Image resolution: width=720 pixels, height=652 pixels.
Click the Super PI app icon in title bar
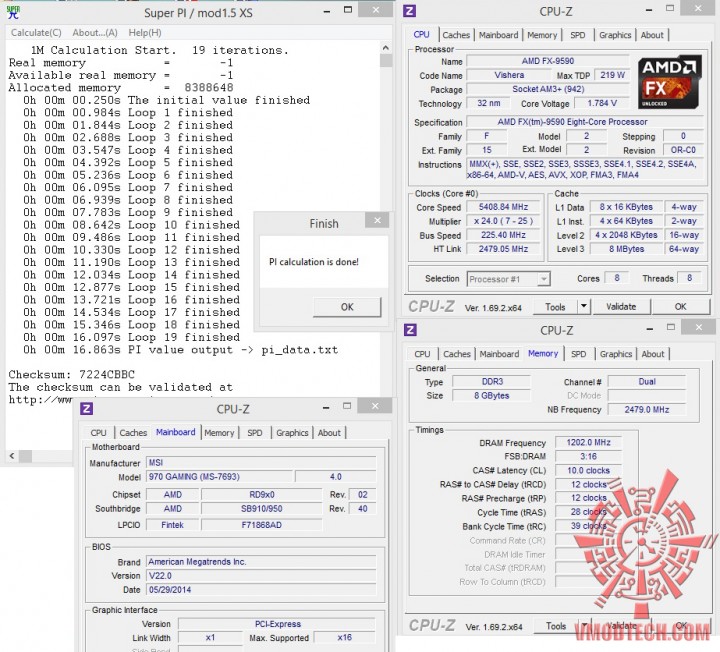(13, 12)
